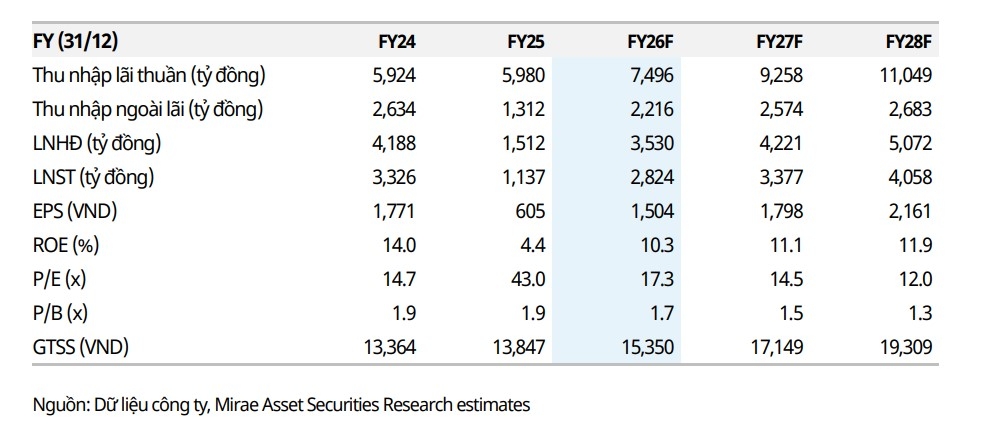
Task: Click the LNST (tỷ đồng) row label
Action: click(x=94, y=177)
